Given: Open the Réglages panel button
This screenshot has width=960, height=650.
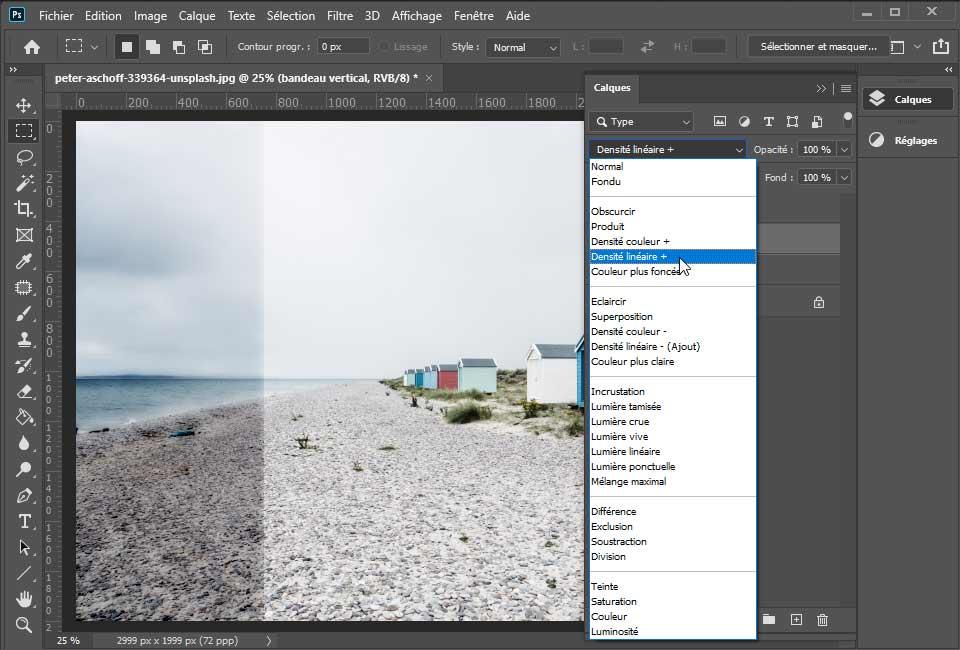Looking at the screenshot, I should point(908,140).
